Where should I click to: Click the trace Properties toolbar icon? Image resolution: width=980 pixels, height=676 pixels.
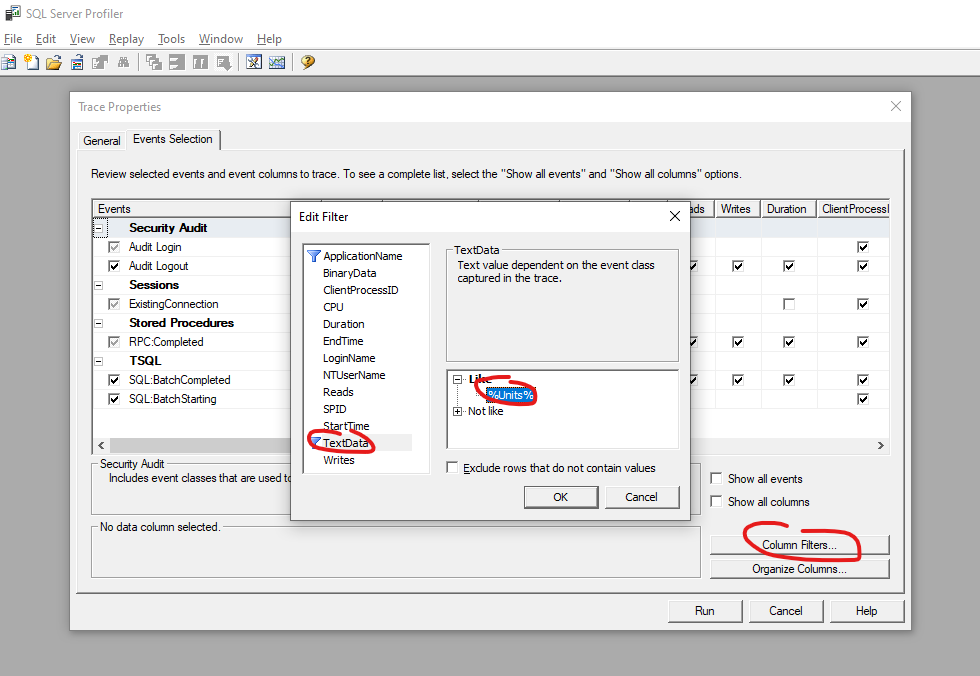tap(100, 62)
